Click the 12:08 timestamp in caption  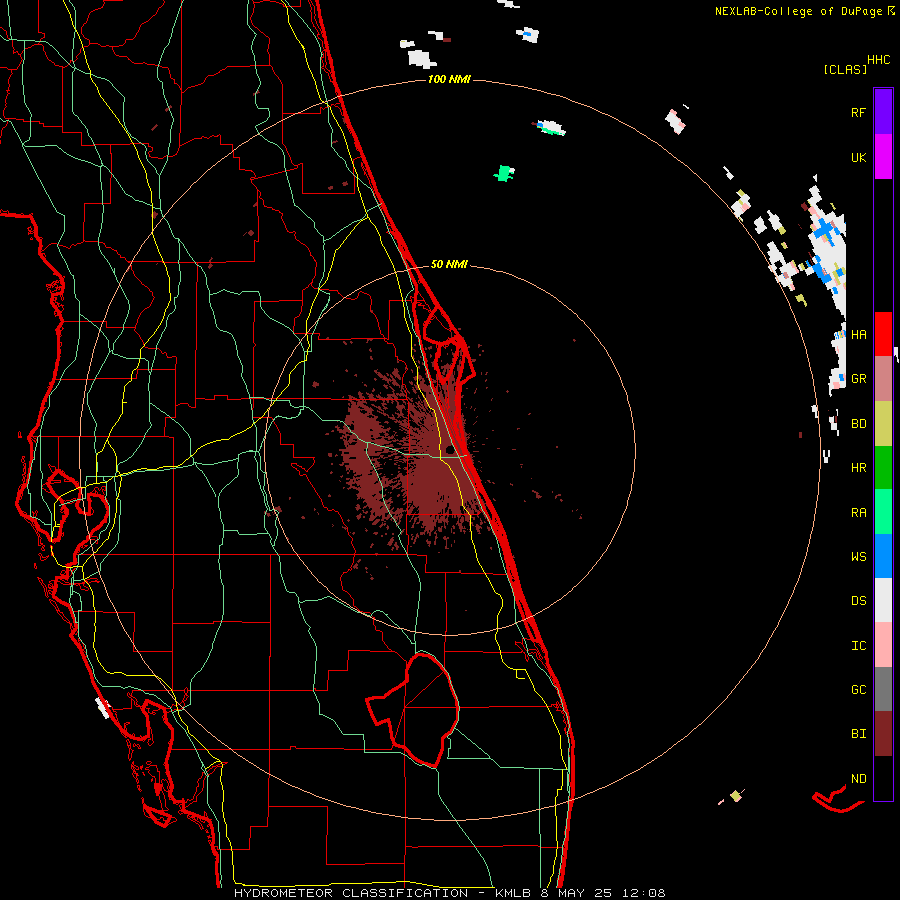click(646, 893)
